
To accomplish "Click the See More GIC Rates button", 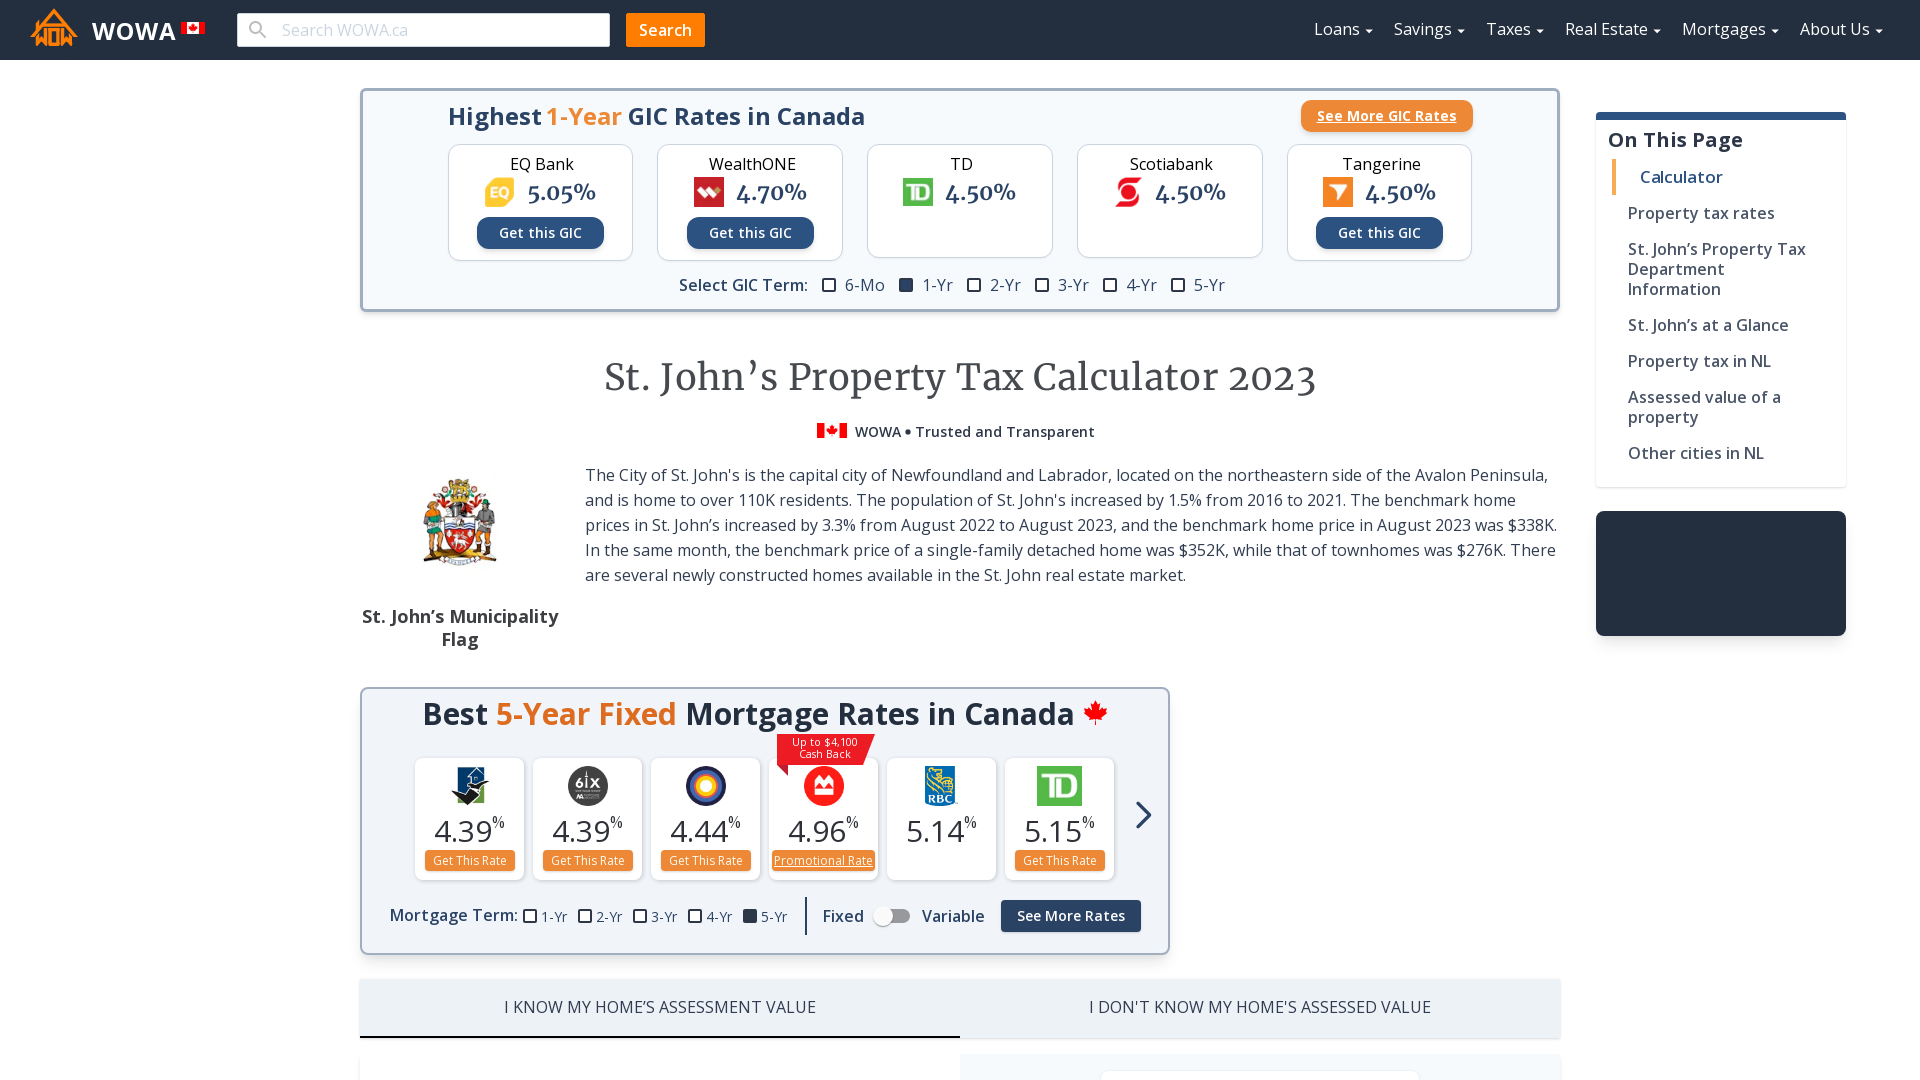I will click(x=1386, y=115).
